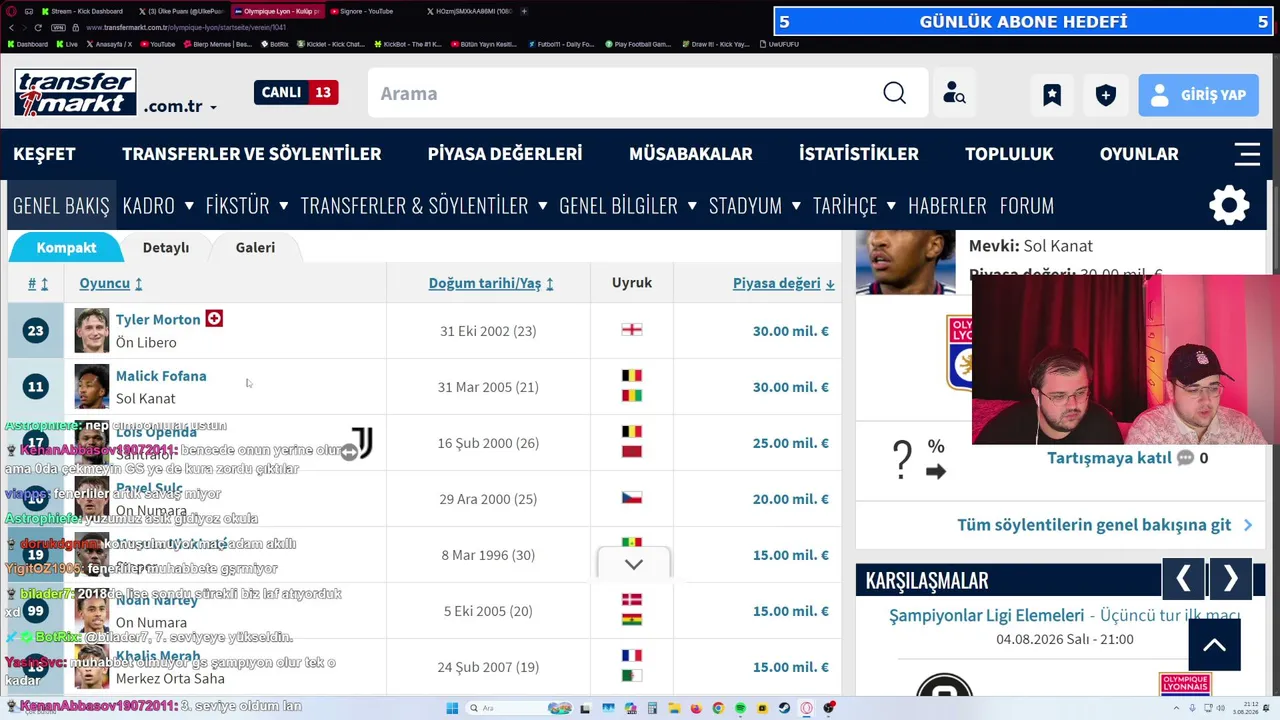Click the Juventus crest next to Lois Openda
This screenshot has height=720, width=1280.
362,443
